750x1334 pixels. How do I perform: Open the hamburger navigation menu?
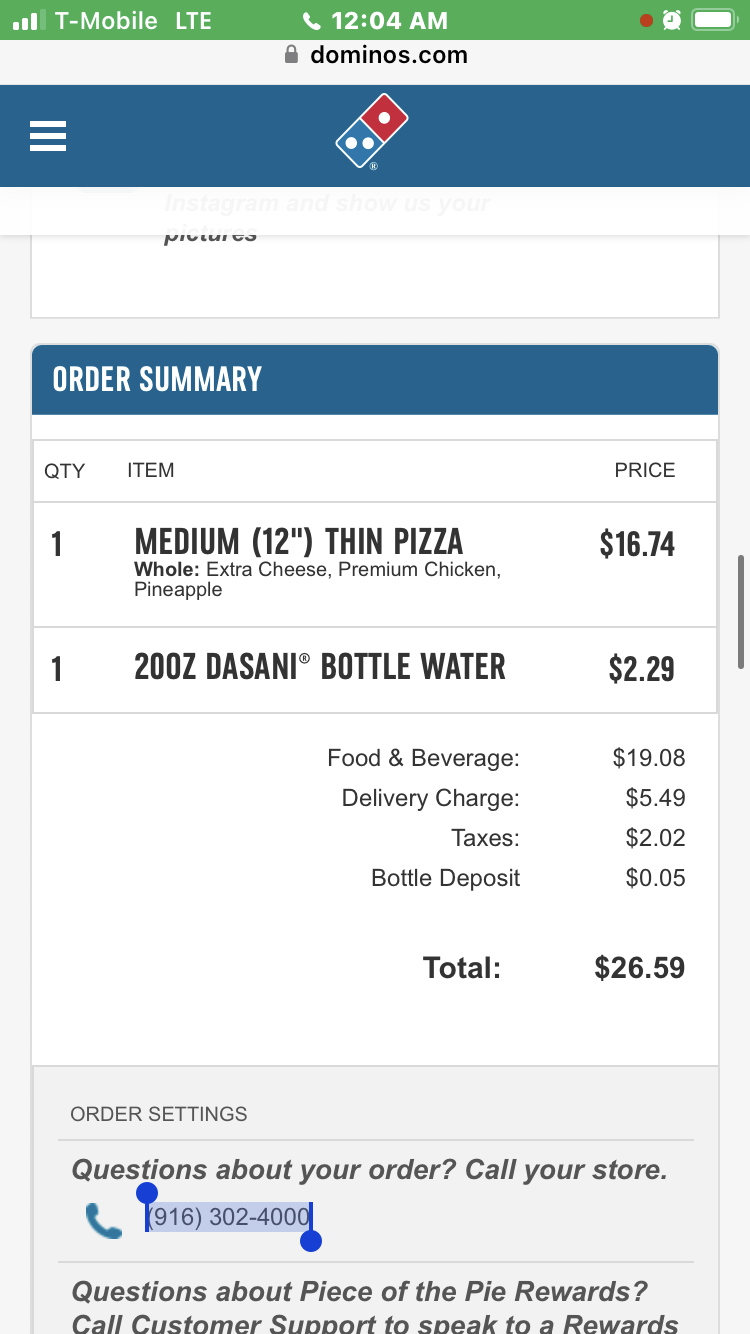coord(48,136)
